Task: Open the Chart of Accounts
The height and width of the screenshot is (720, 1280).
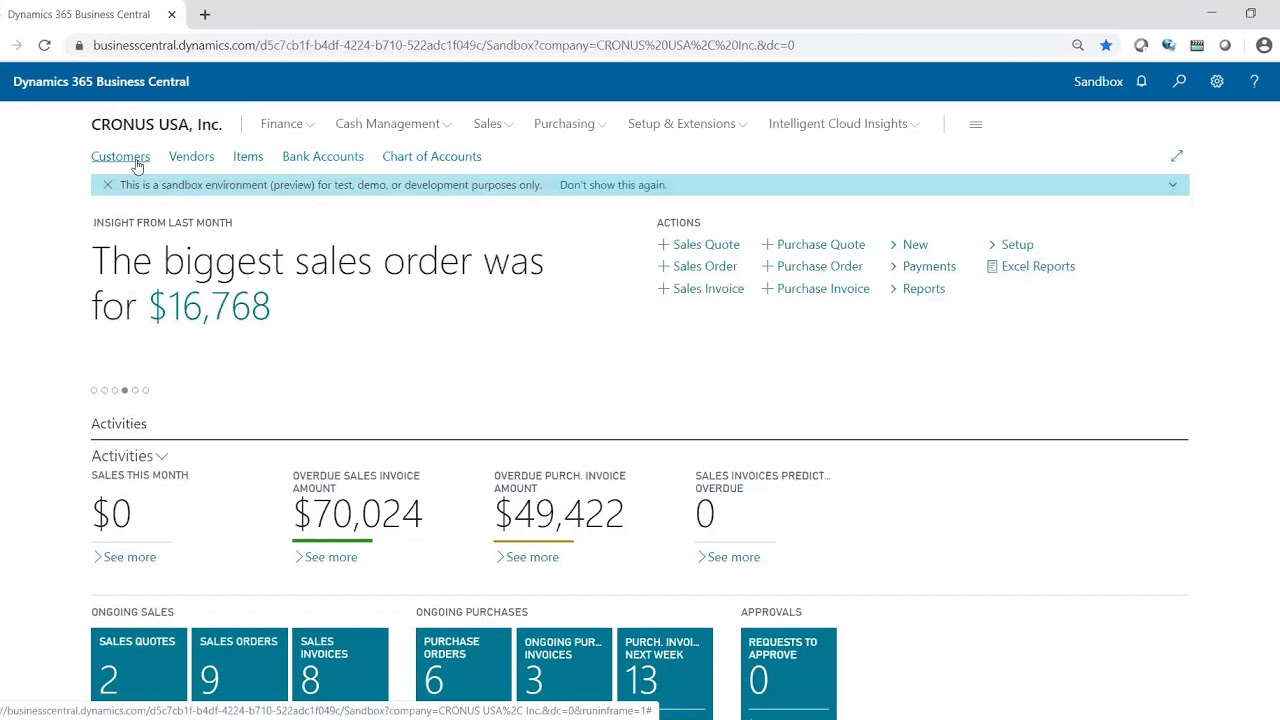Action: [x=432, y=156]
